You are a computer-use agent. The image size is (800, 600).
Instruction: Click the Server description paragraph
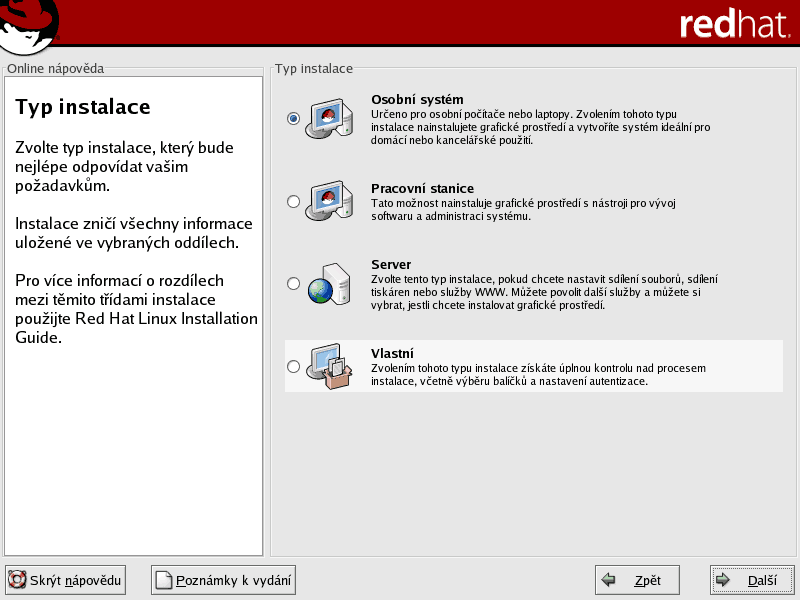[544, 292]
